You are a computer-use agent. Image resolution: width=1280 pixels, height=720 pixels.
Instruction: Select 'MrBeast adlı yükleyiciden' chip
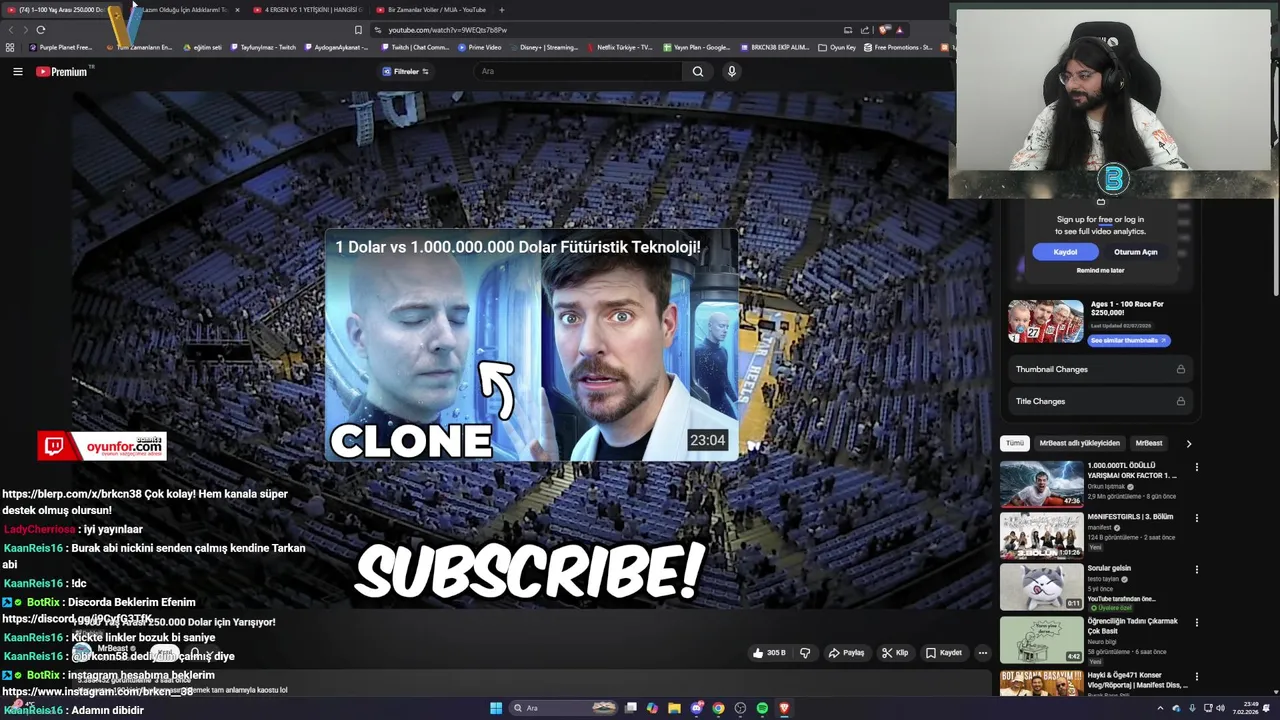(1079, 443)
